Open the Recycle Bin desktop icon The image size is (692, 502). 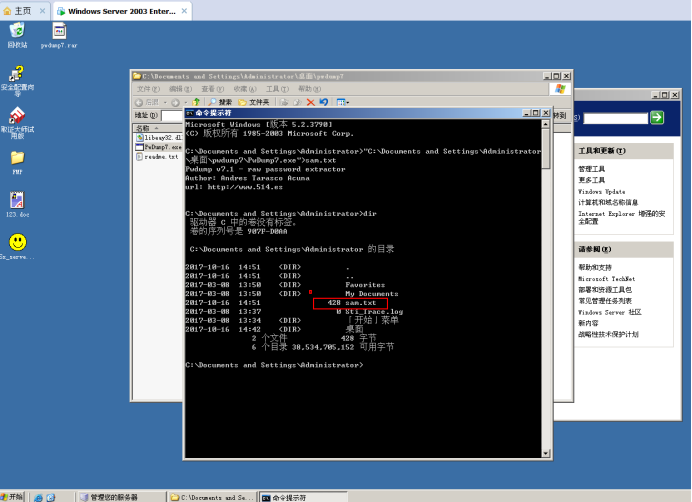pyautogui.click(x=17, y=34)
